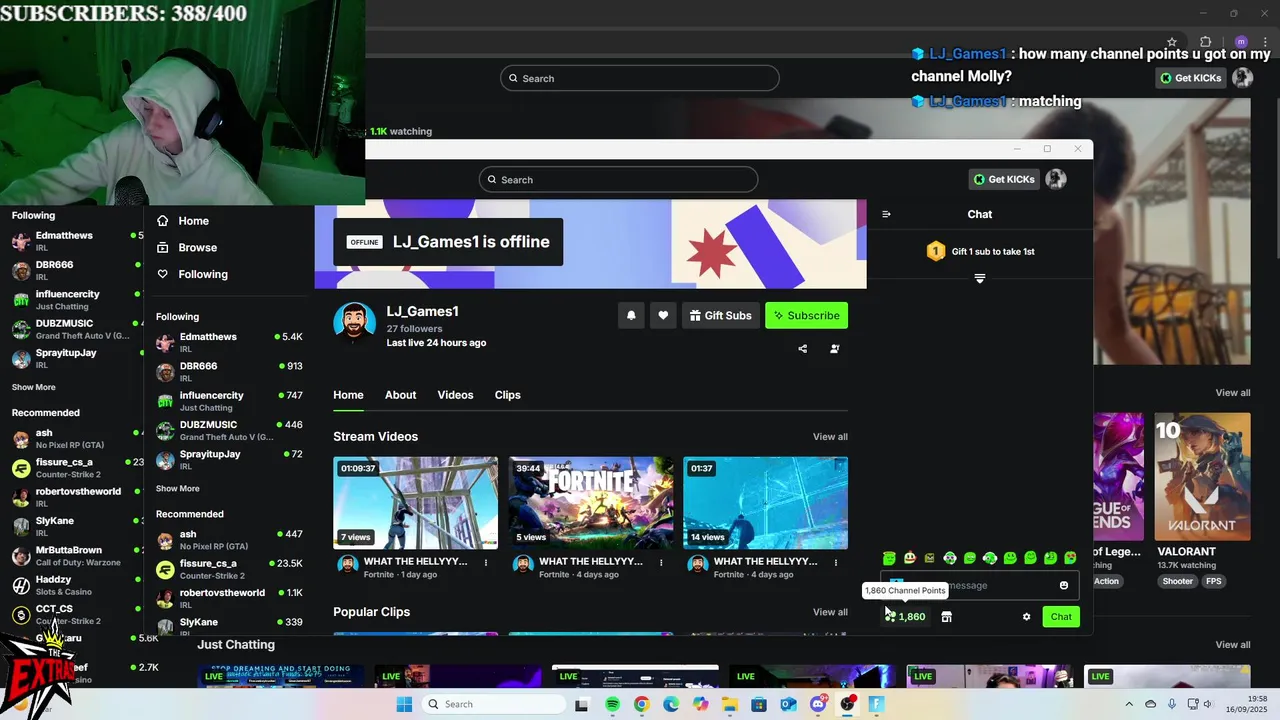Open Spotify from the taskbar
This screenshot has height=720, width=1280.
click(612, 705)
